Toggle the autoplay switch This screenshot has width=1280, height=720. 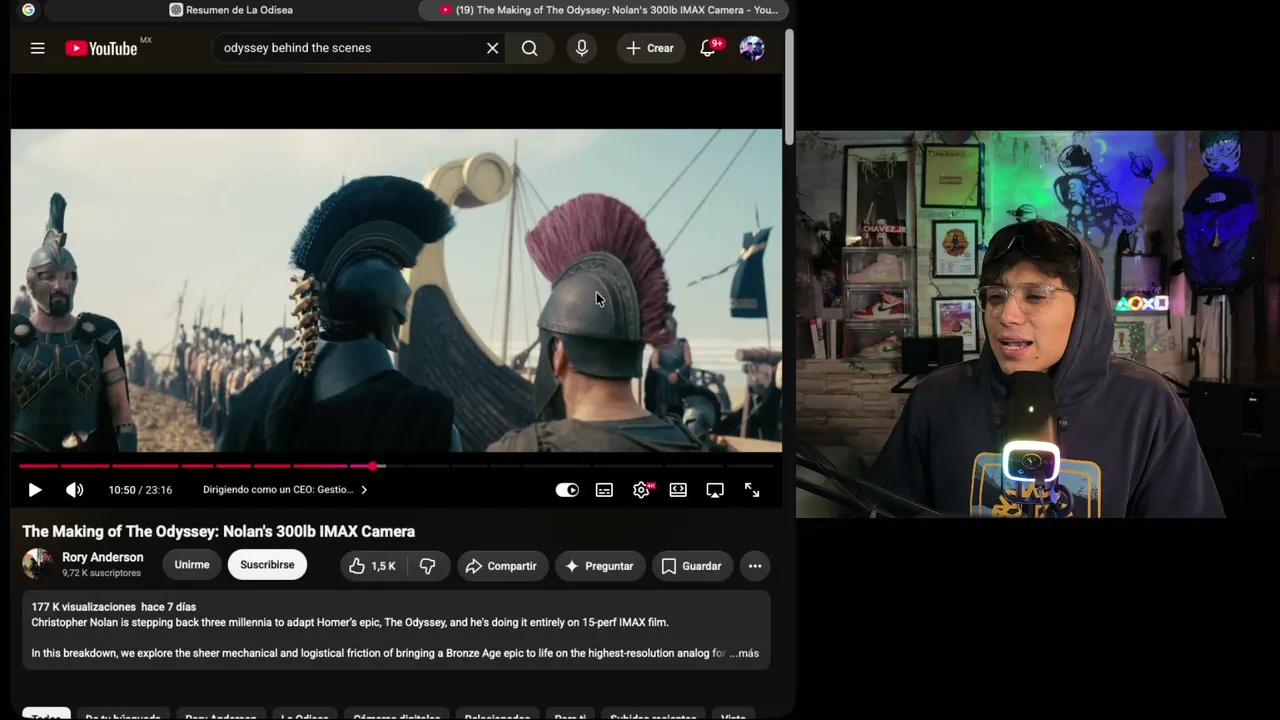click(567, 490)
